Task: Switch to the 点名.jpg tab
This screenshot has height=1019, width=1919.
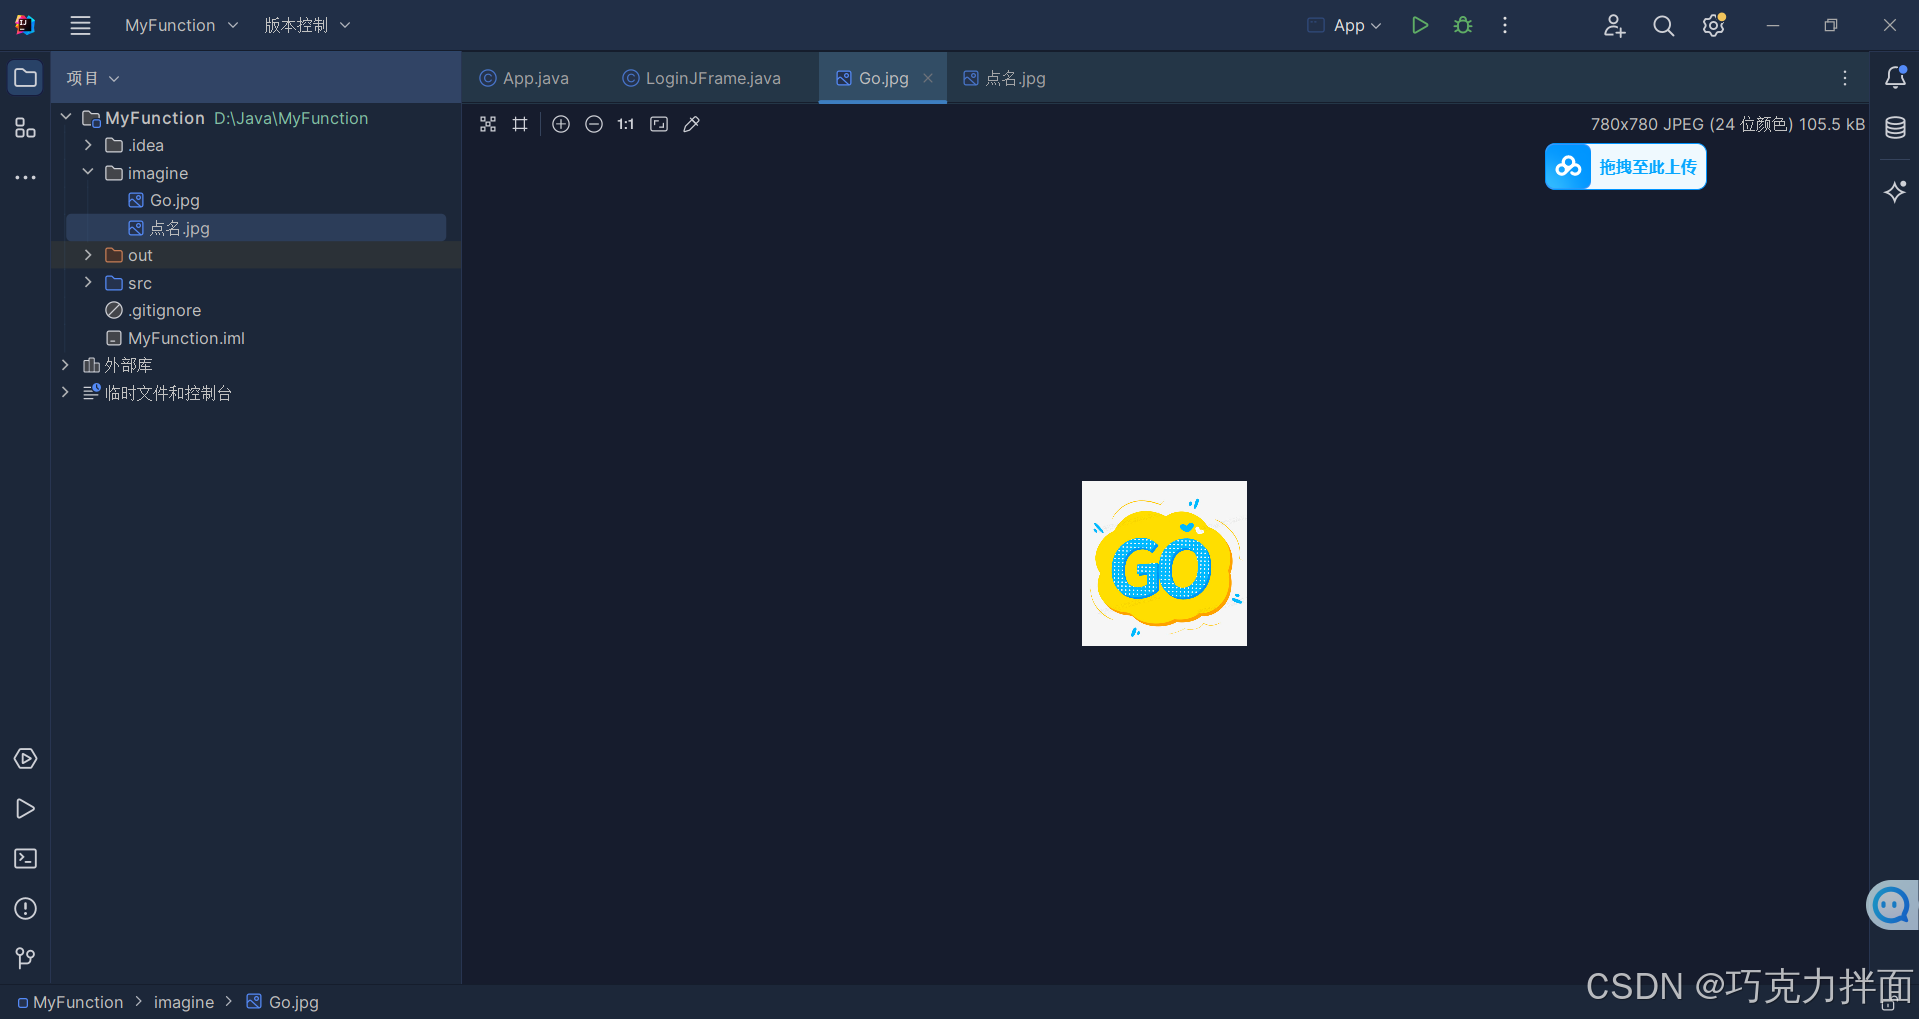Action: point(1005,78)
